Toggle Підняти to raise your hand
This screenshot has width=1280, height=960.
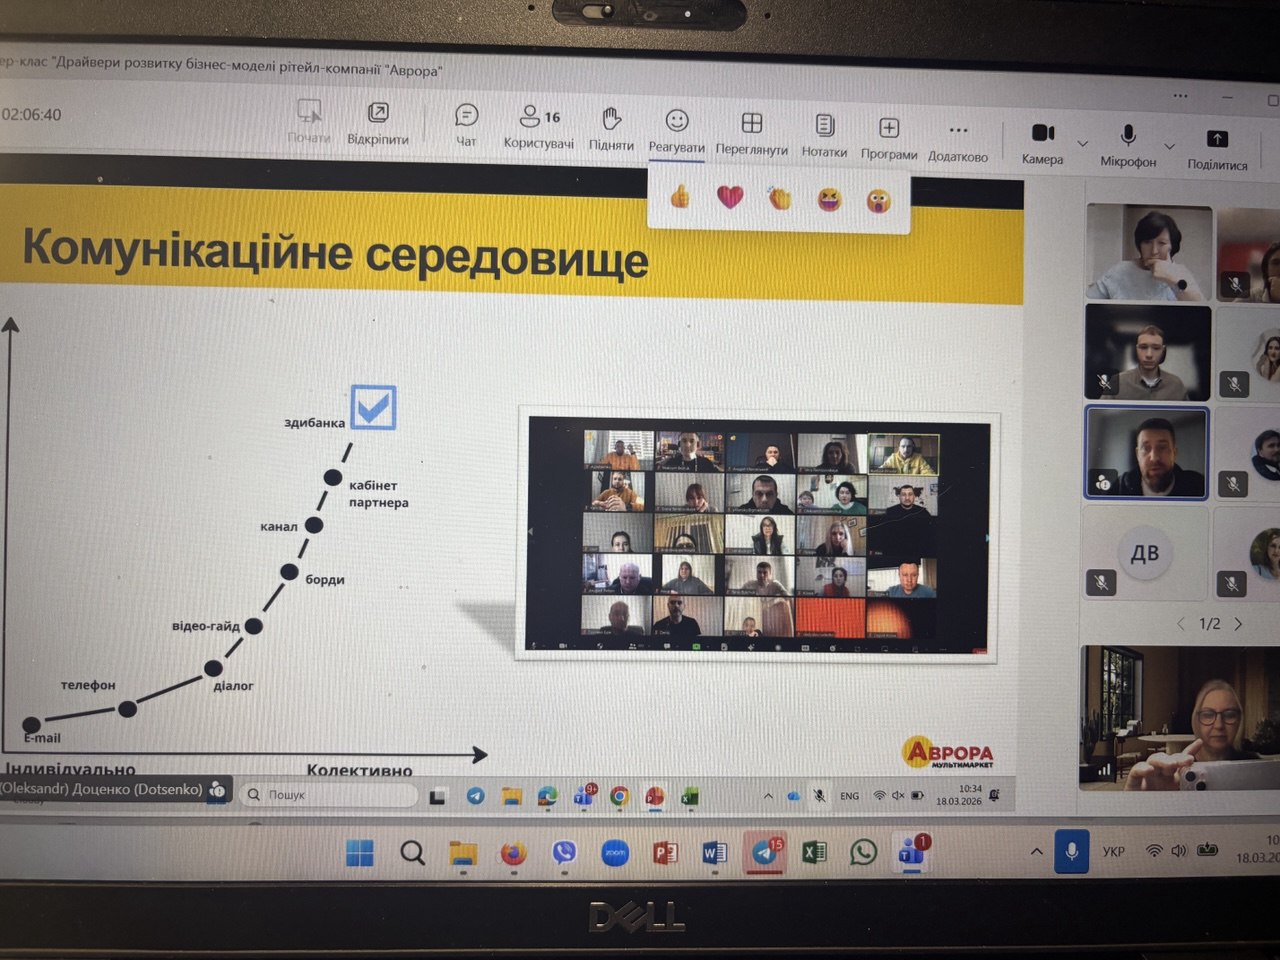pyautogui.click(x=611, y=128)
